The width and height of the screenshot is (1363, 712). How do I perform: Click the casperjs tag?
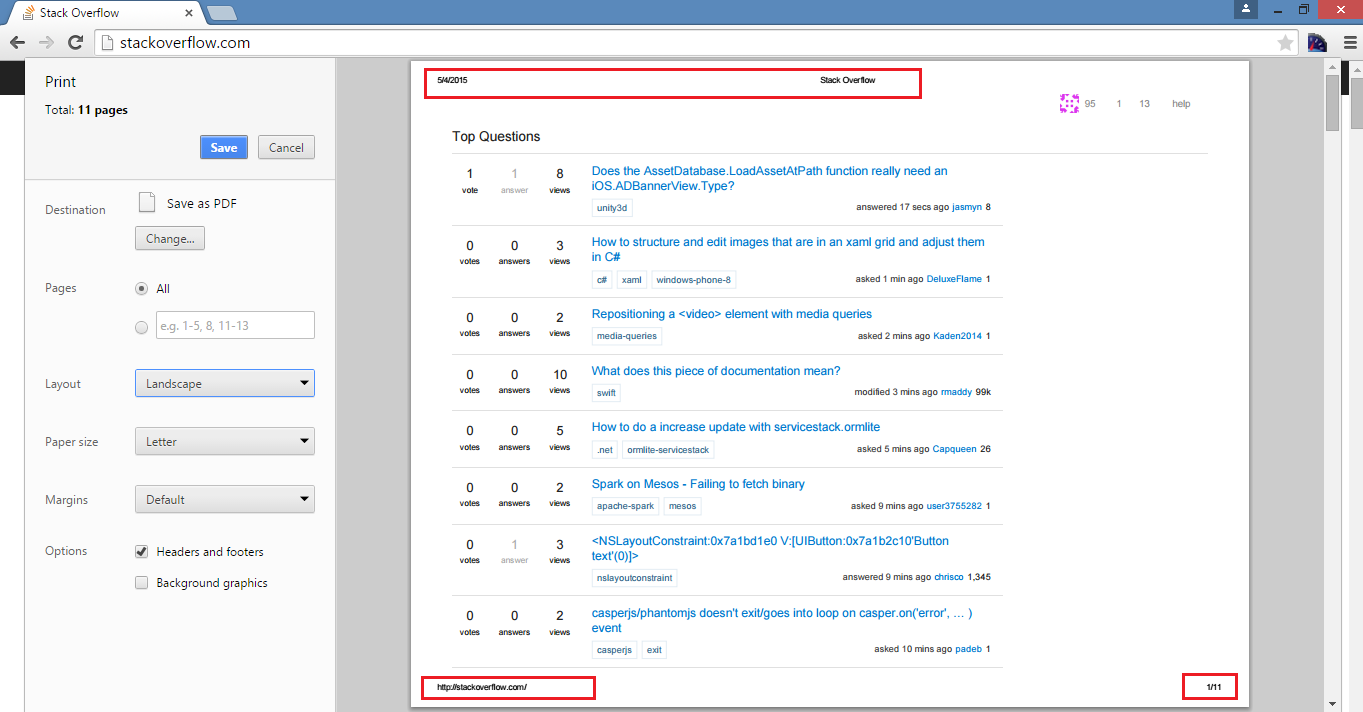[614, 650]
